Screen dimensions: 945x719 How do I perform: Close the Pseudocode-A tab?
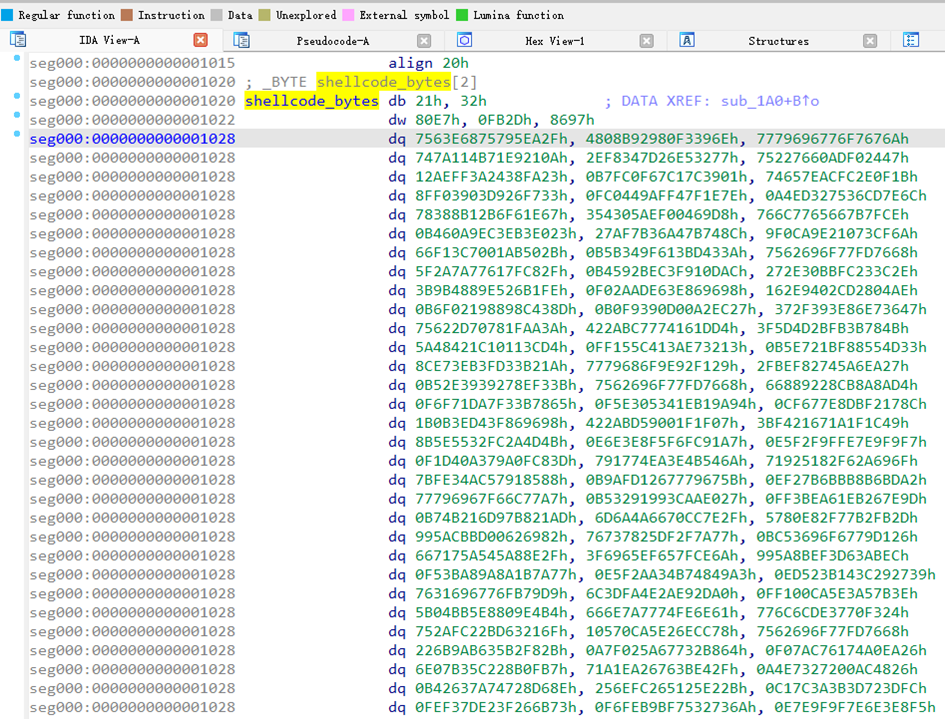pyautogui.click(x=424, y=40)
